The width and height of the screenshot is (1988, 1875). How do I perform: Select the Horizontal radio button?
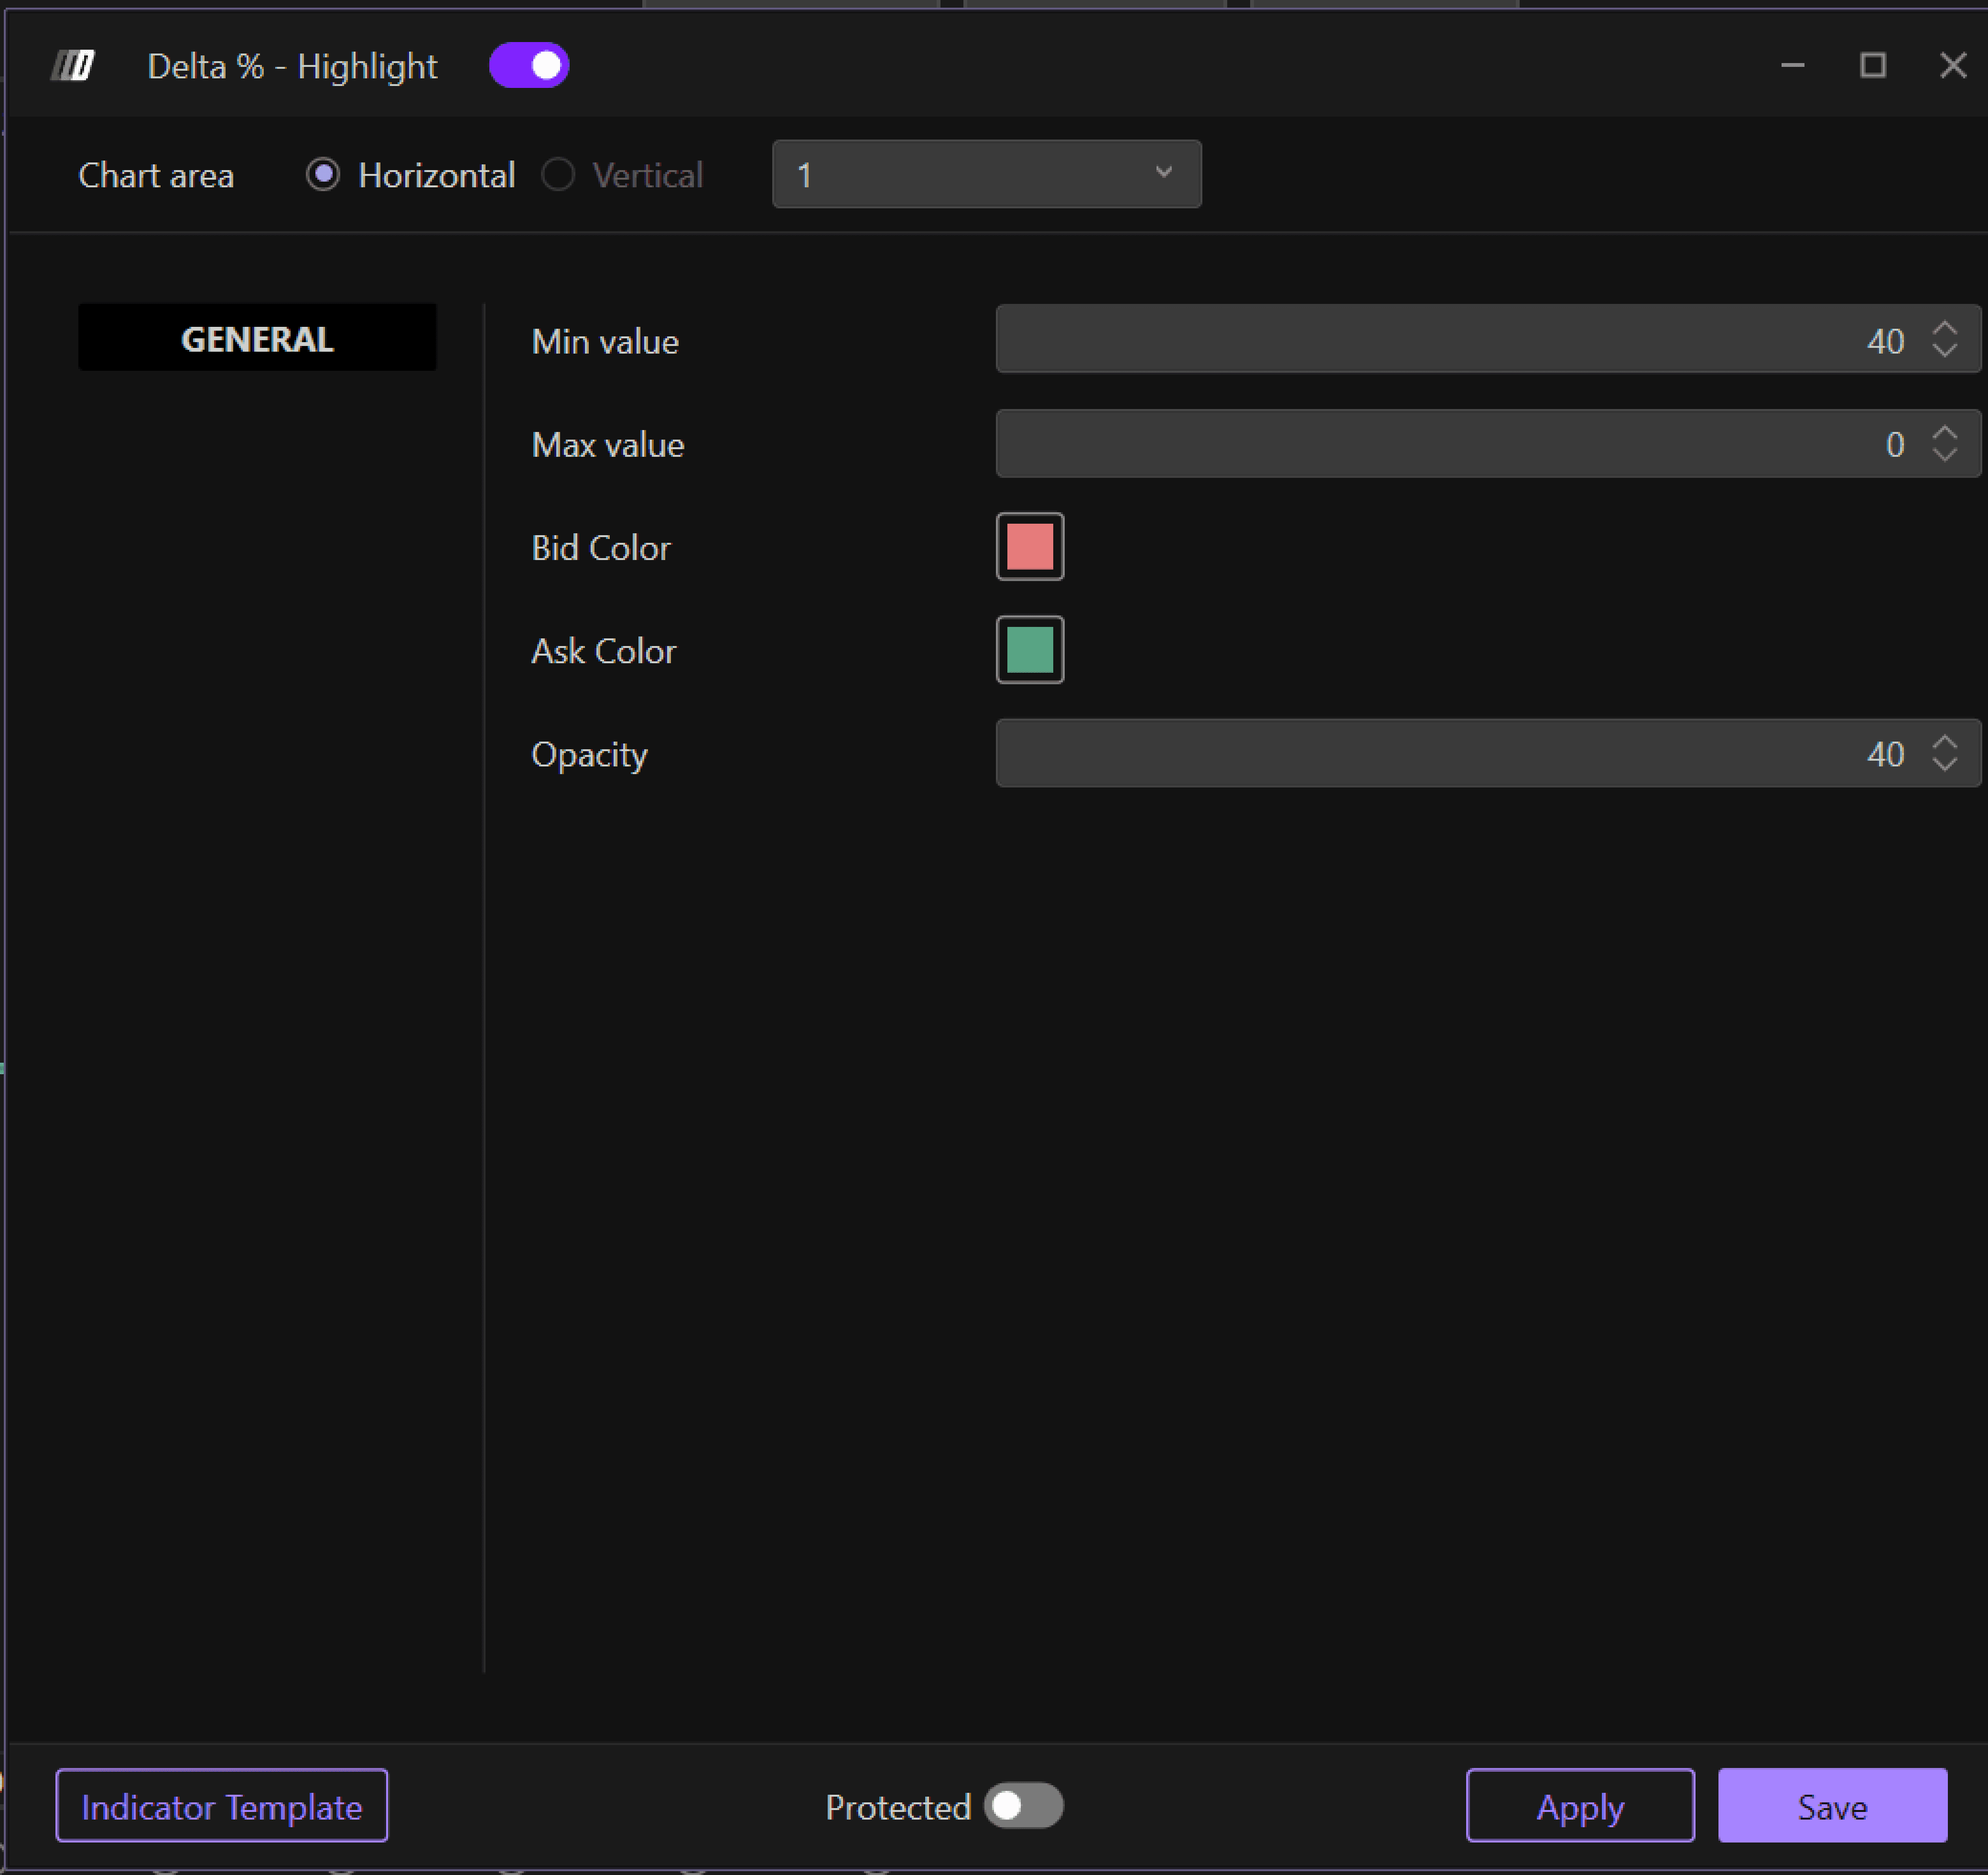tap(323, 175)
